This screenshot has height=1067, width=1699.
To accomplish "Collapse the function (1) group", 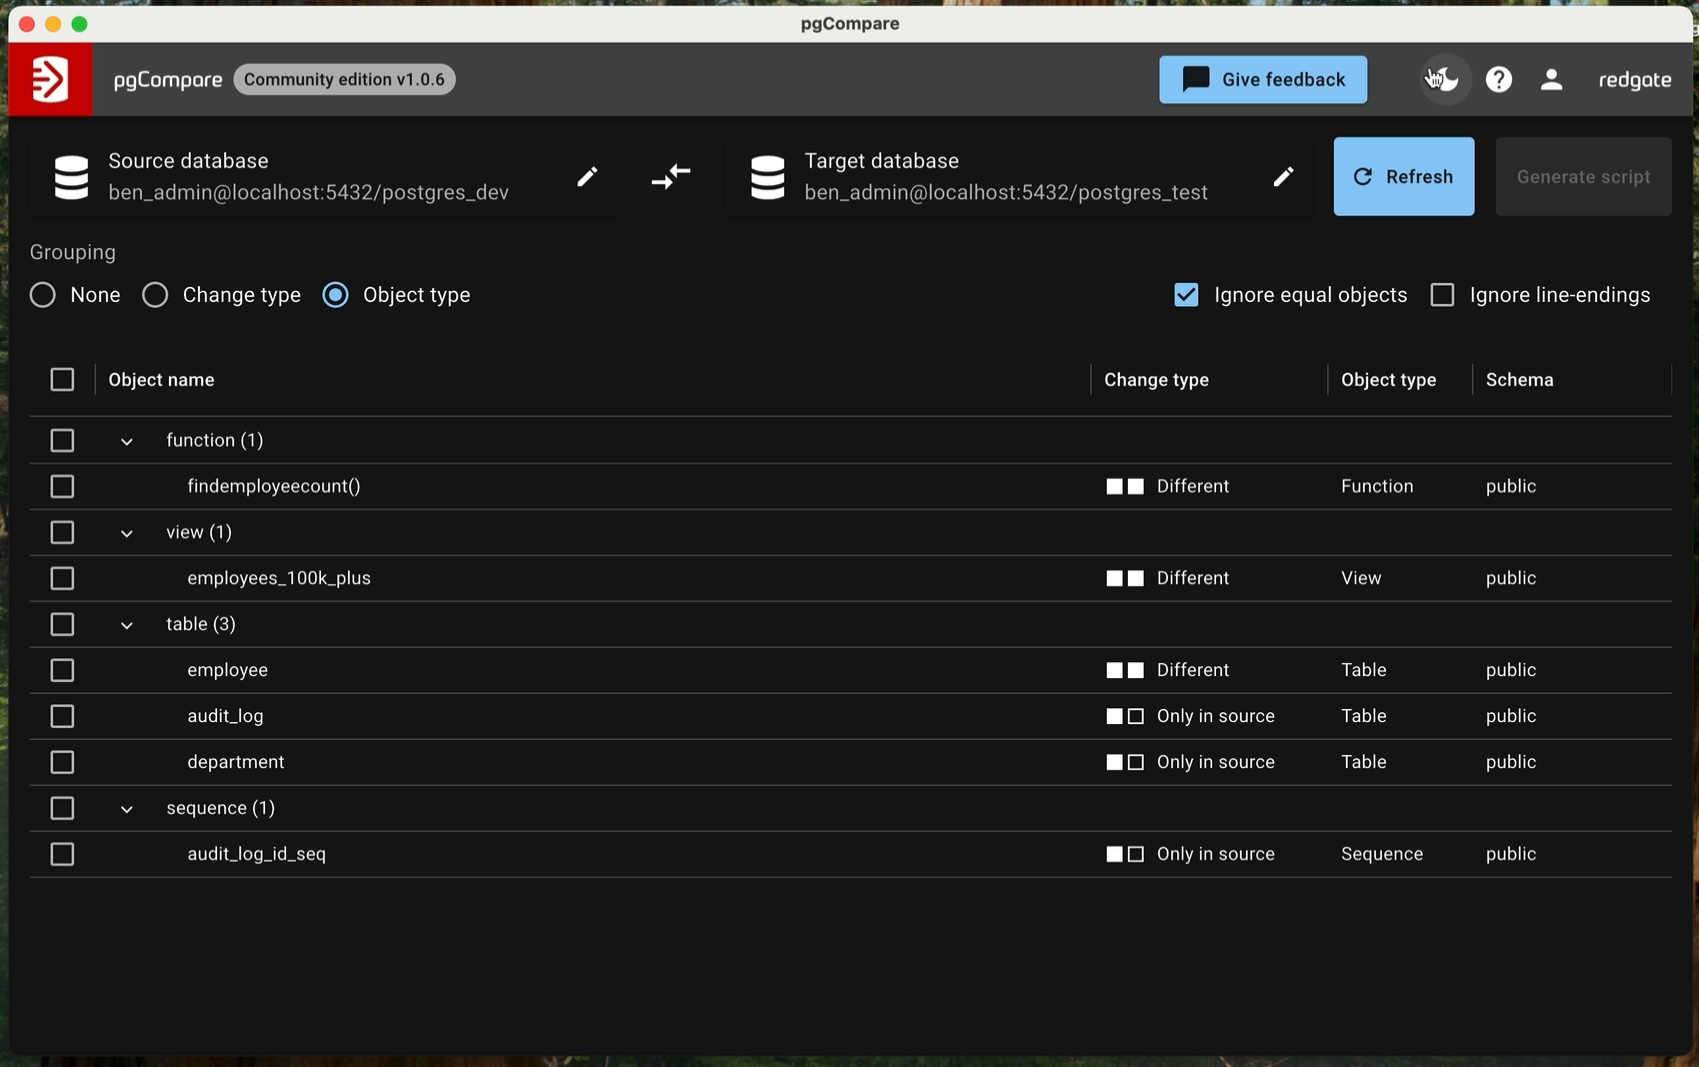I will coord(127,441).
